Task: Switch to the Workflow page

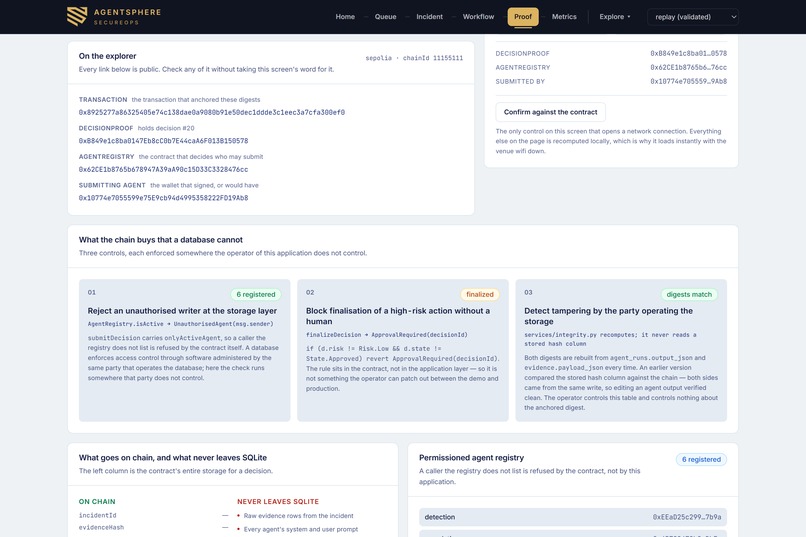Action: 478,17
